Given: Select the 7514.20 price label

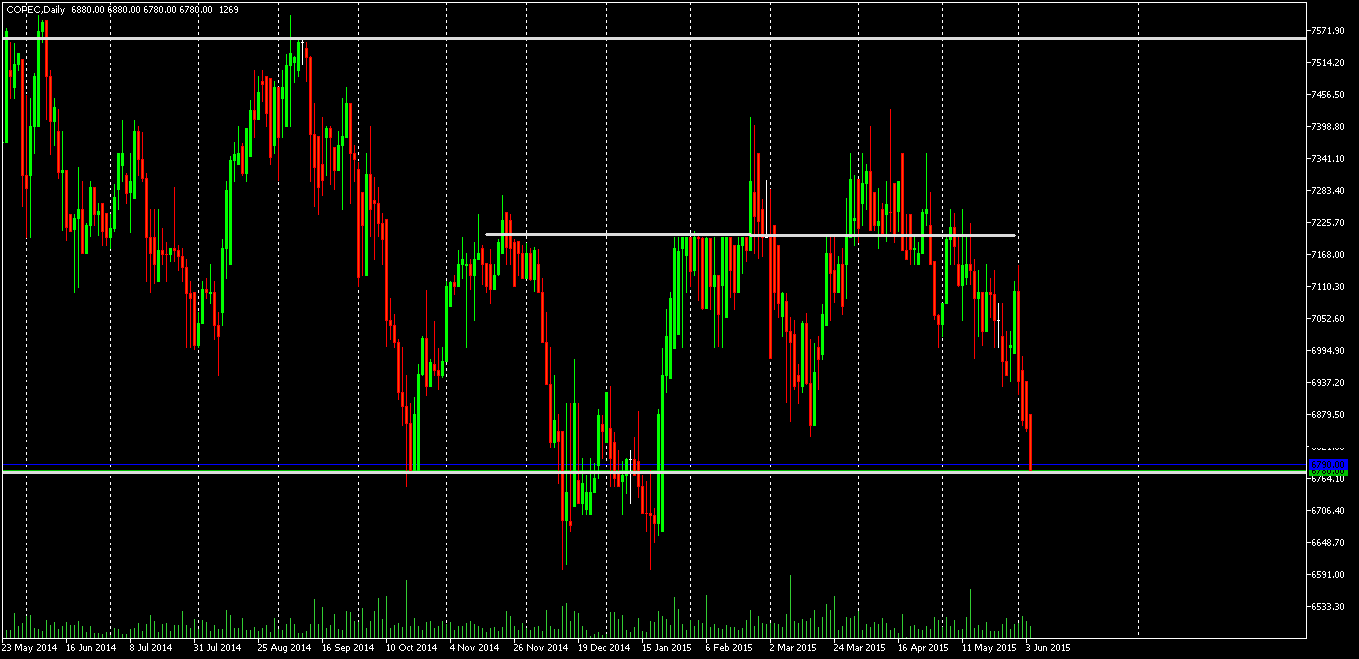Looking at the screenshot, I should pyautogui.click(x=1330, y=63).
